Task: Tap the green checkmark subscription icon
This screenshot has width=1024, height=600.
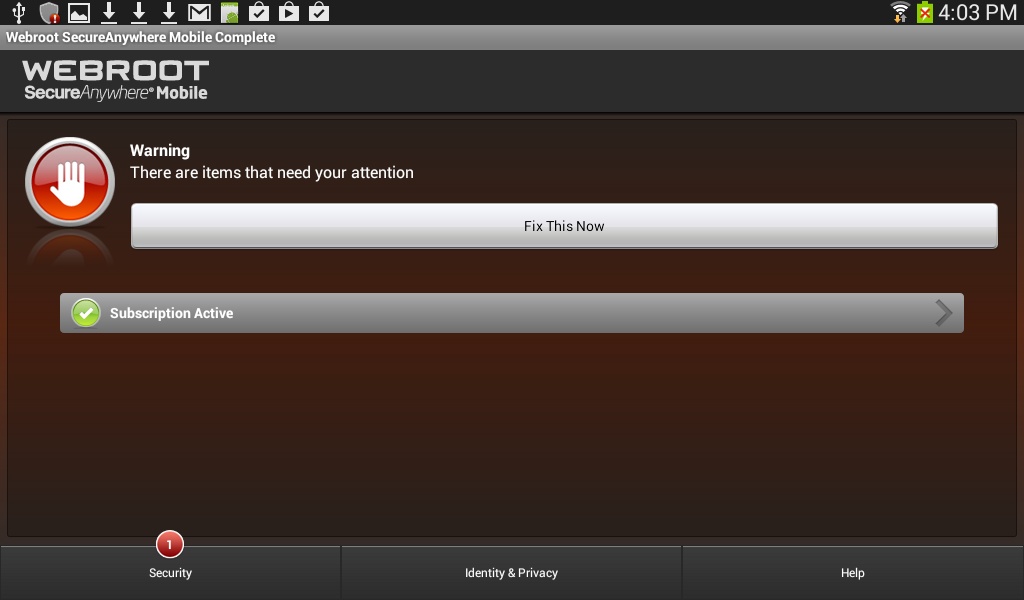Action: coord(86,313)
